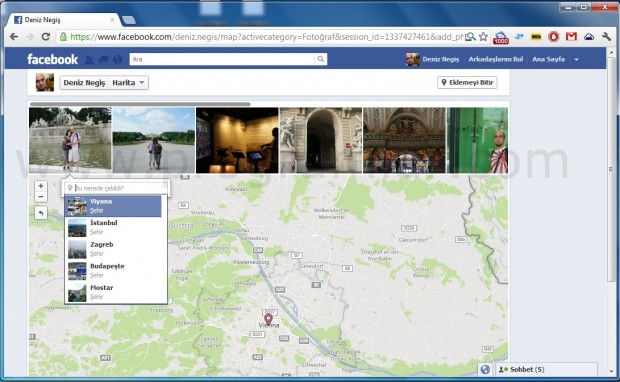Open Facebook friend requests icon
Screen dimensions: 620x382
[89, 59]
